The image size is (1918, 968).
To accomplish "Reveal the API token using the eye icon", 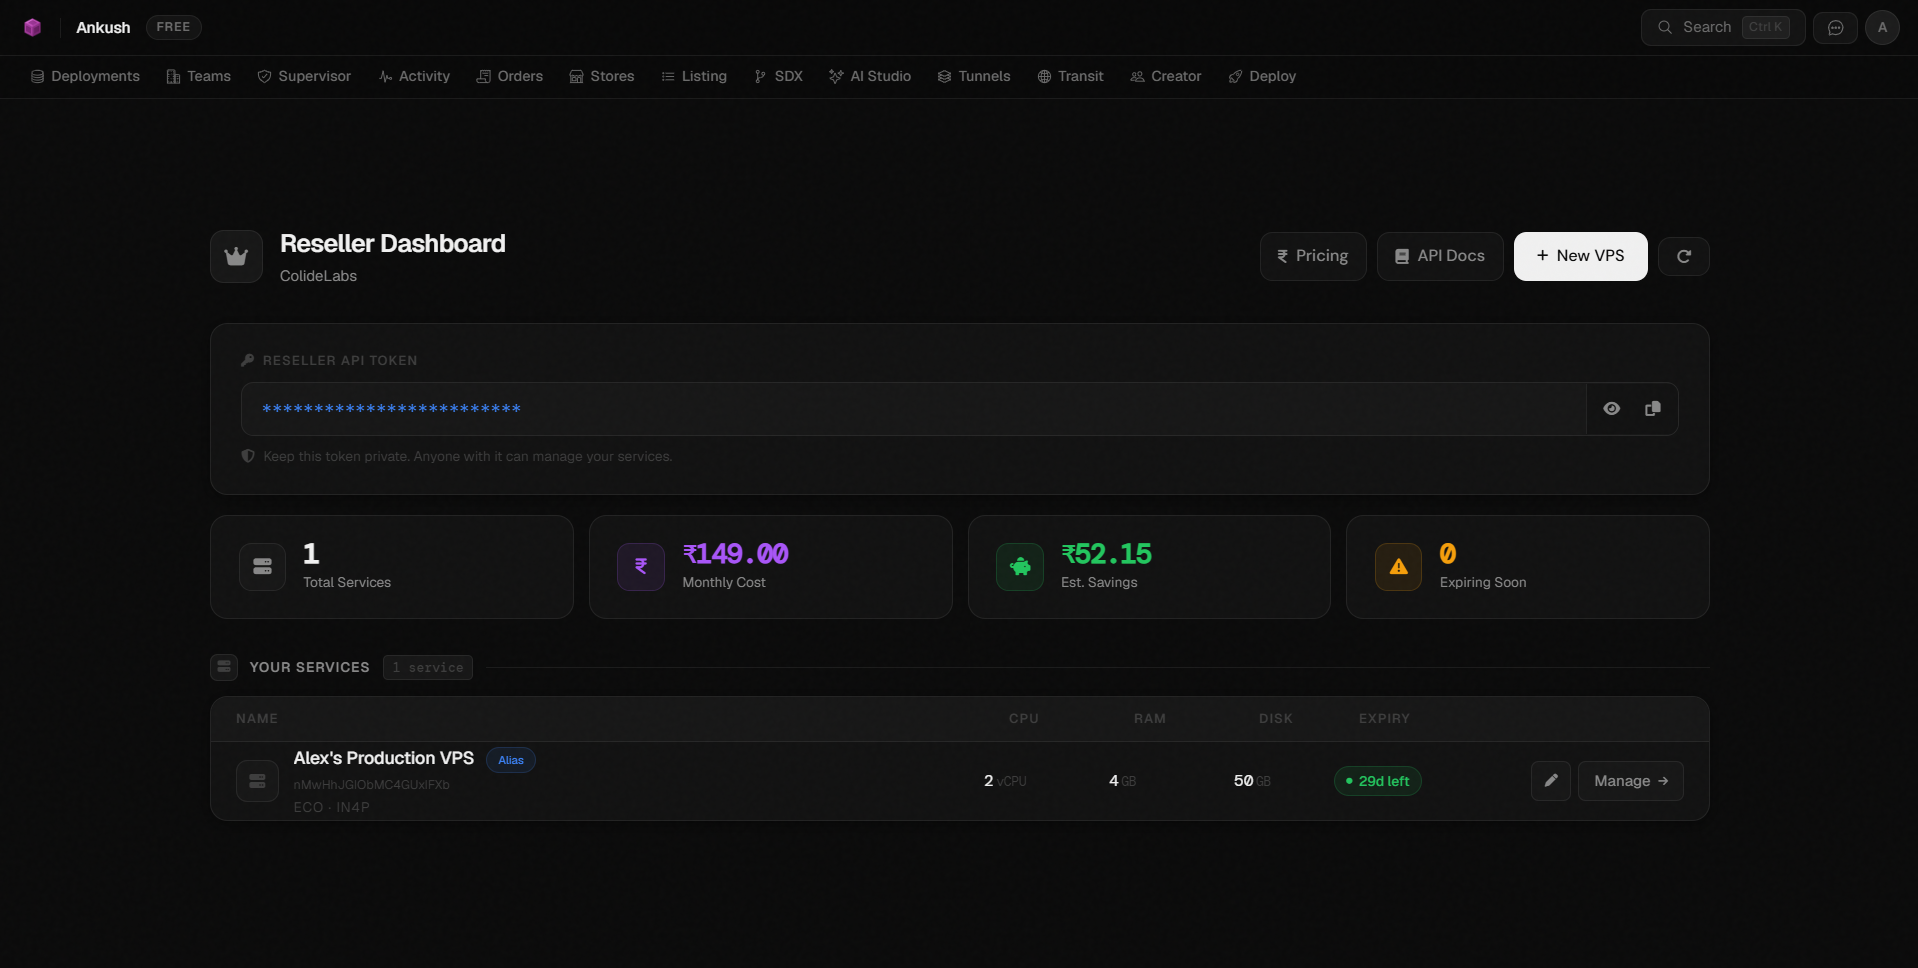I will coord(1611,408).
